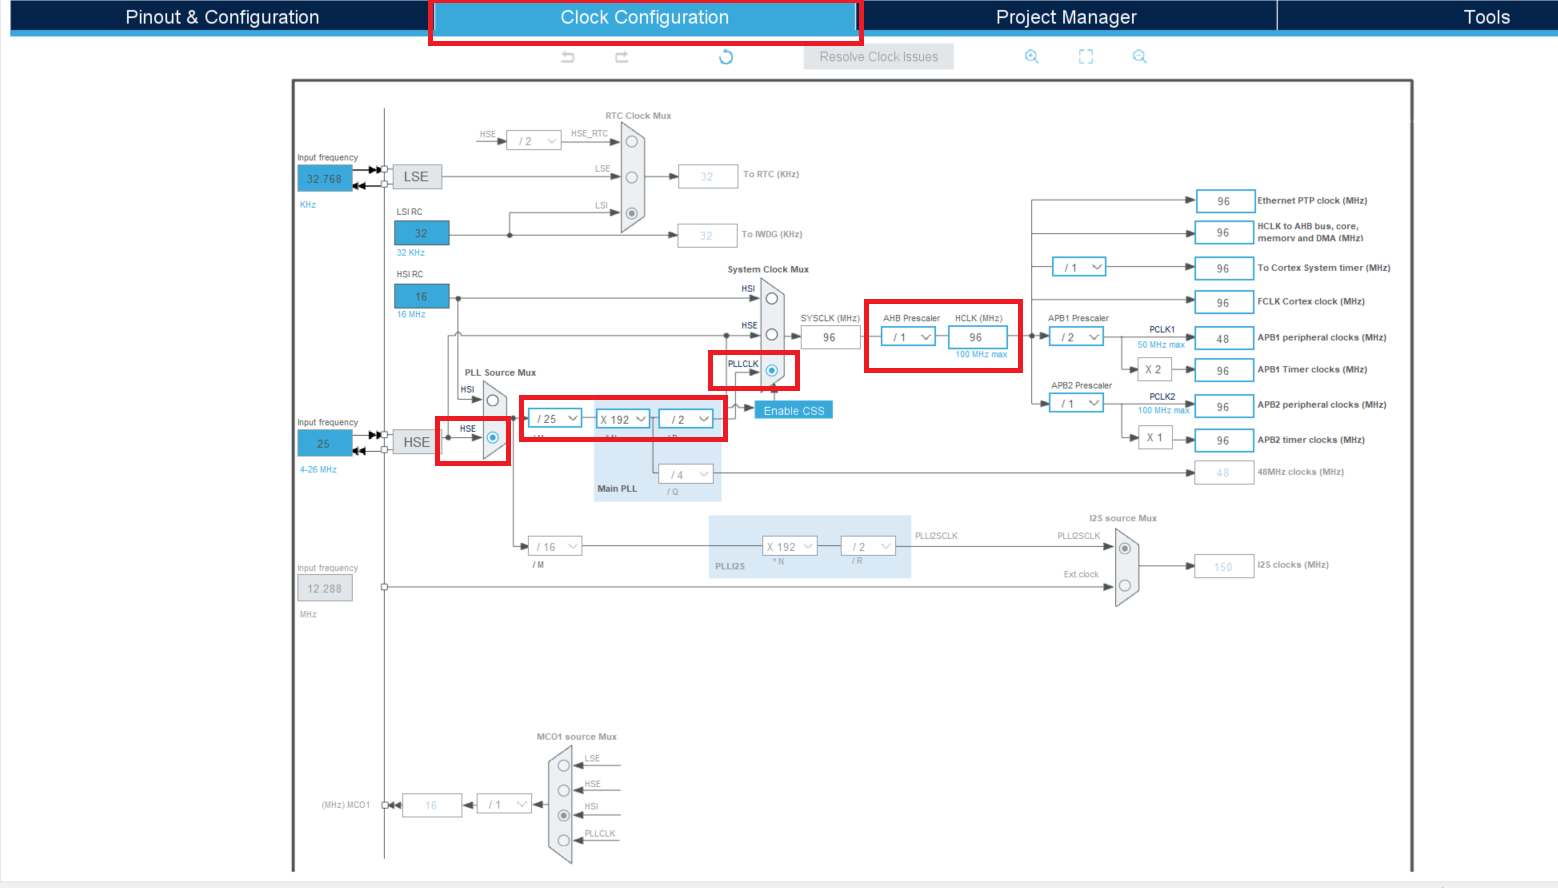Click the reset clock configuration icon
Viewport: 1558px width, 888px height.
tap(726, 57)
